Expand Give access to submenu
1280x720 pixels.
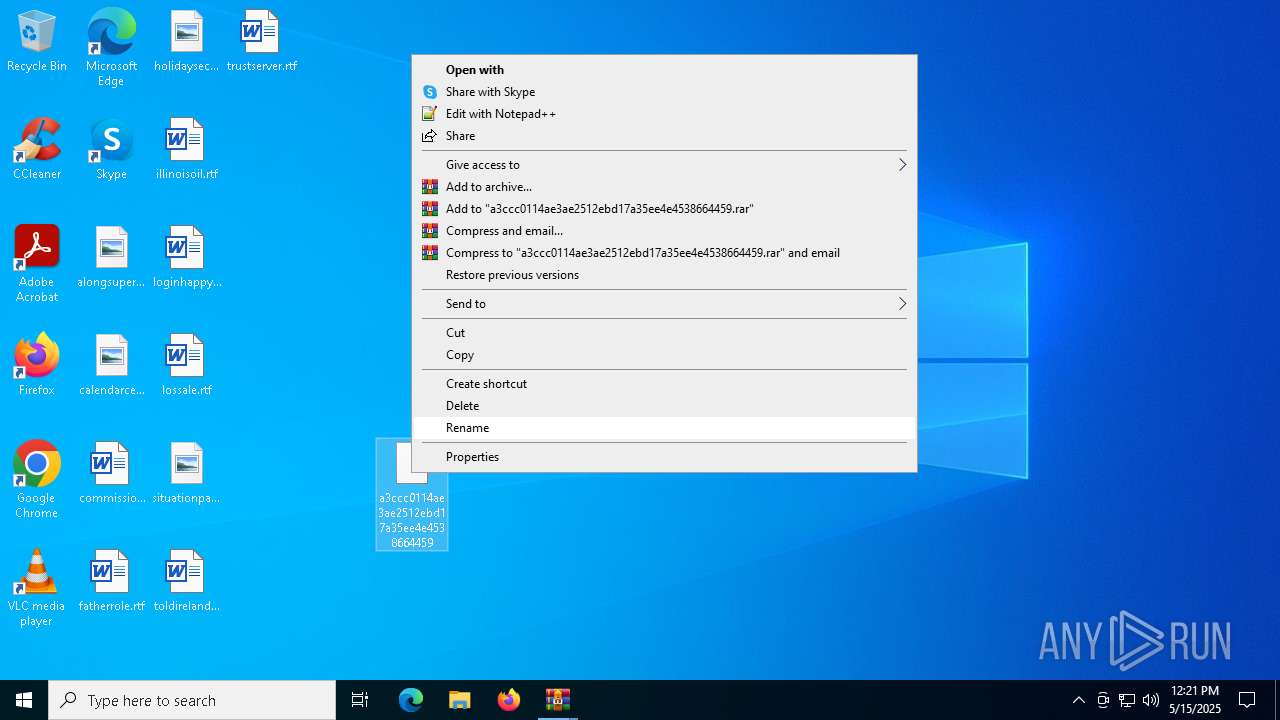pos(665,165)
